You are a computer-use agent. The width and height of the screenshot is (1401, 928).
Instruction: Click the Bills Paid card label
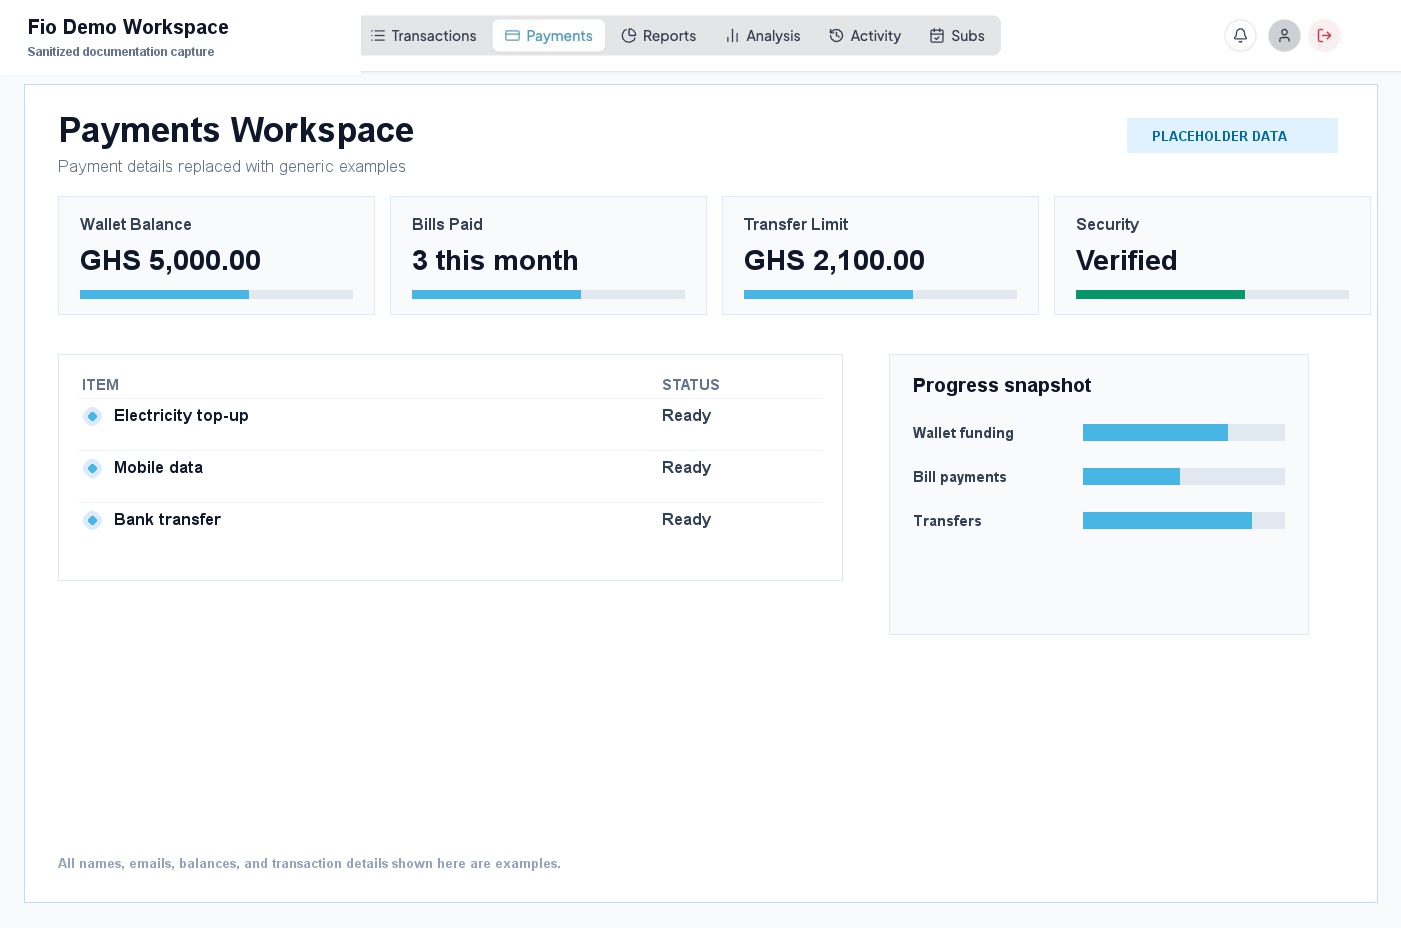coord(447,225)
